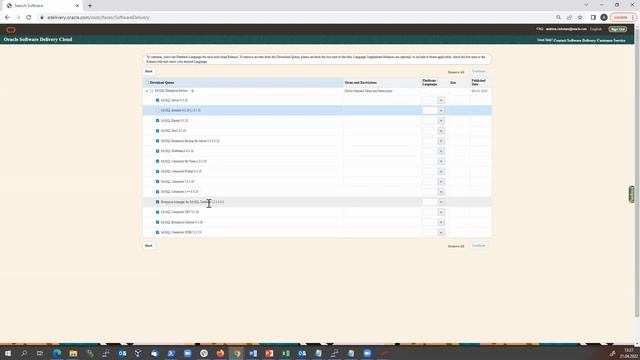Open platform dropdown for MySQL Installer row
Screen dimensions: 640x360
point(441,111)
